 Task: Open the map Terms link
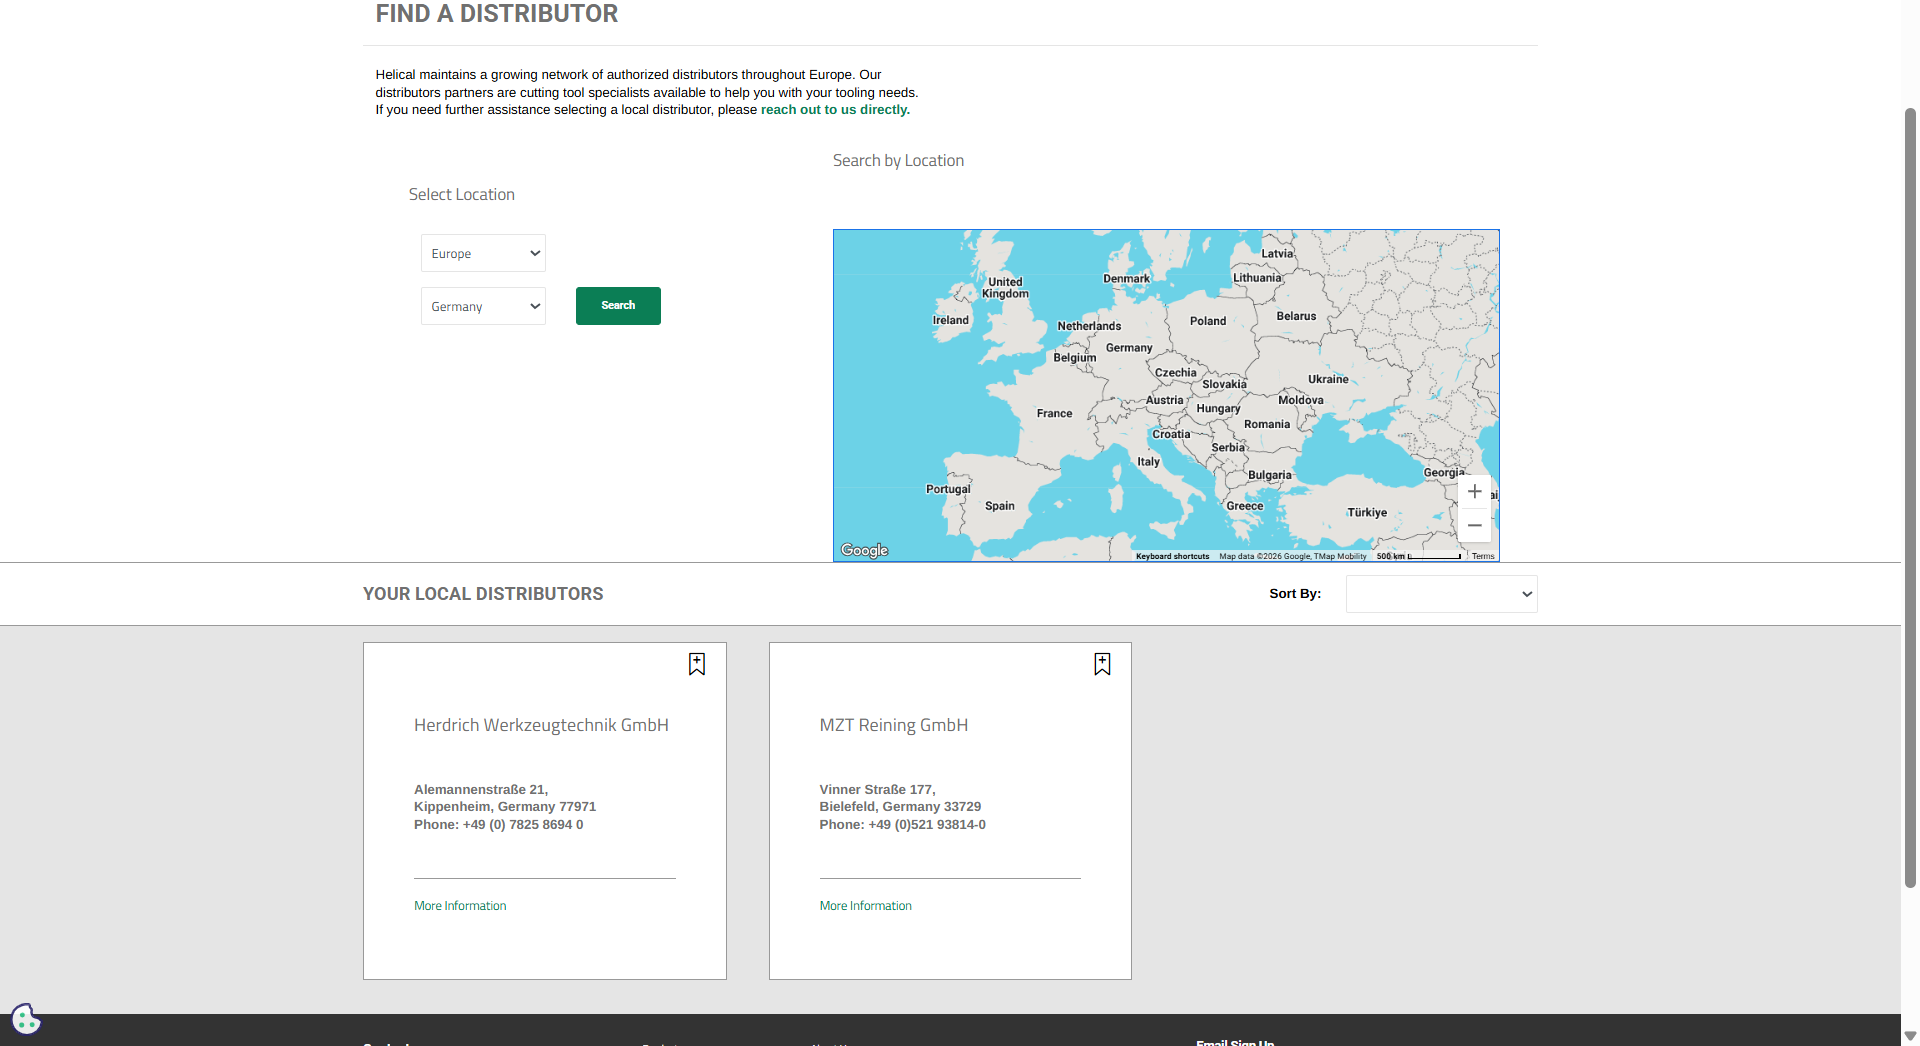[1482, 556]
